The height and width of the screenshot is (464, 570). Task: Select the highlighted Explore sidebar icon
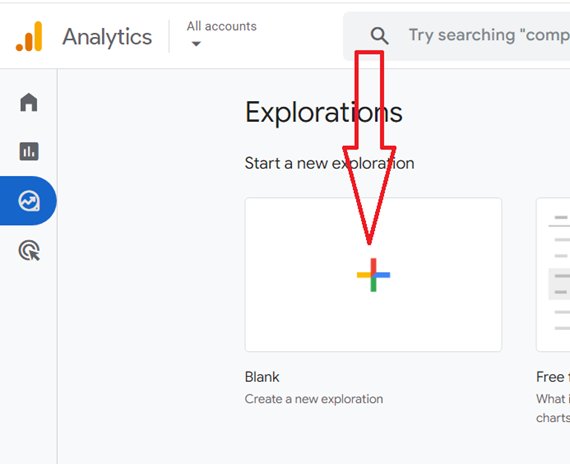coord(29,201)
